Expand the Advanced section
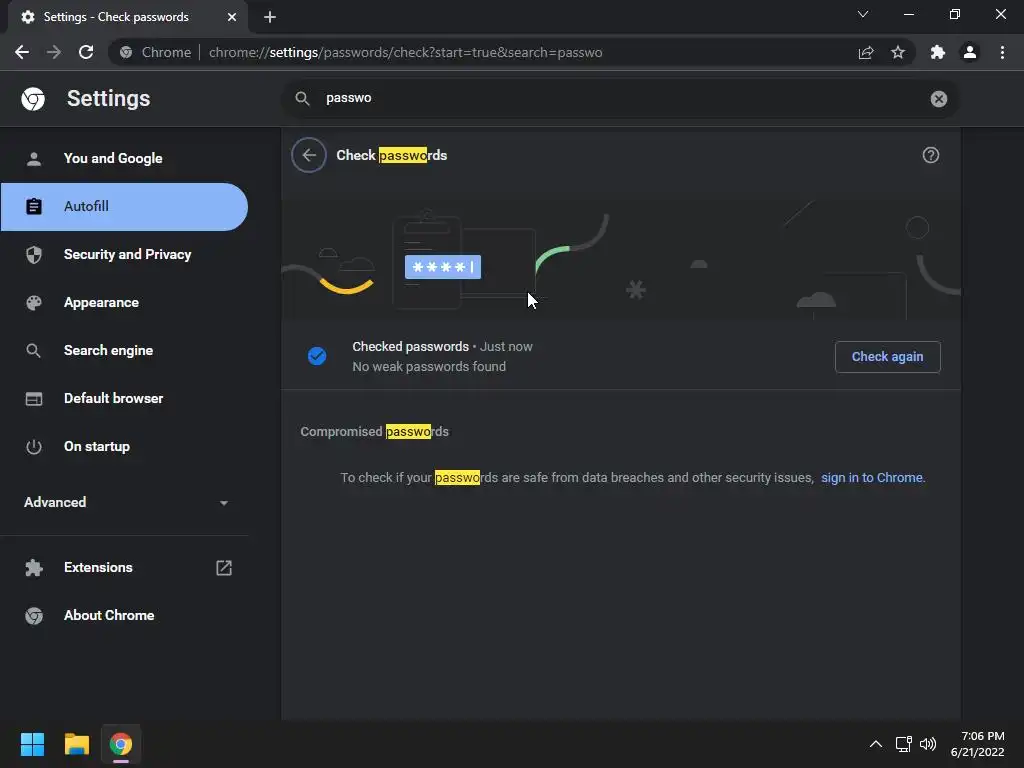Viewport: 1024px width, 768px height. coord(124,502)
